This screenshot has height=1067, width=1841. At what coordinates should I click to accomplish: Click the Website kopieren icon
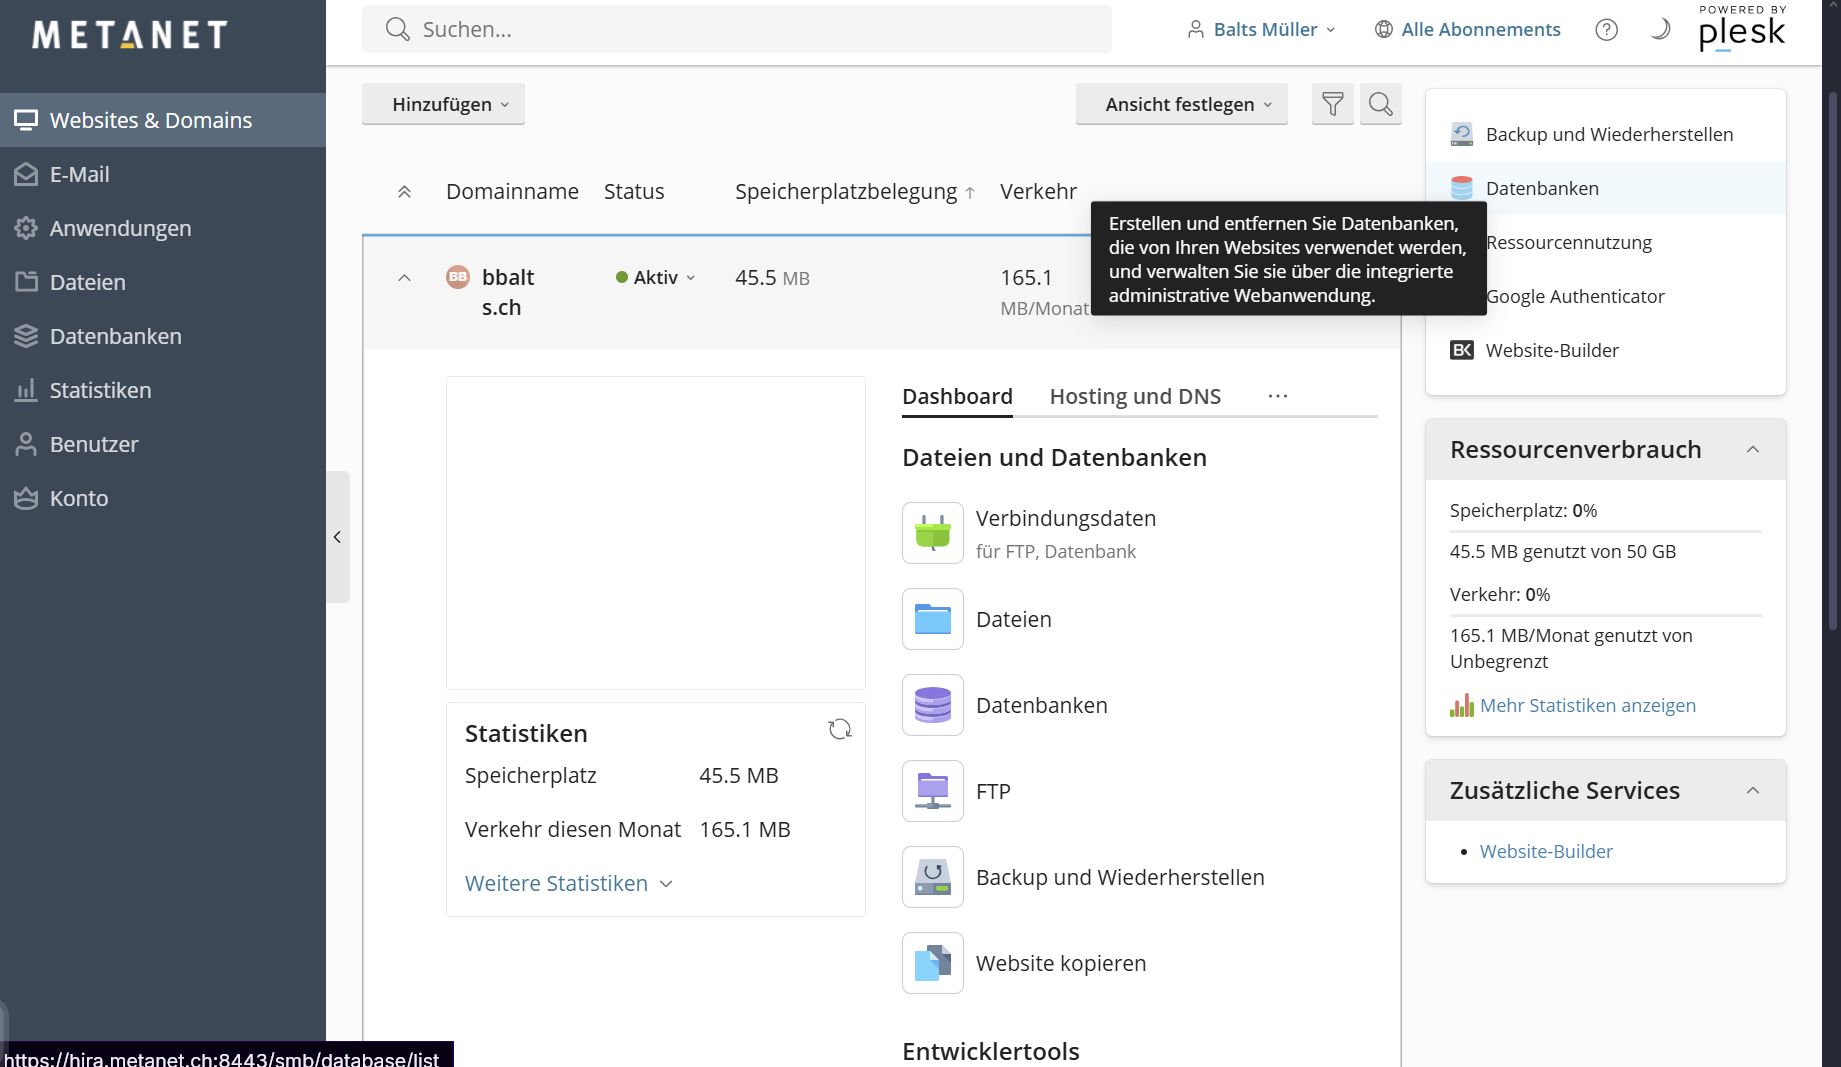[x=932, y=963]
